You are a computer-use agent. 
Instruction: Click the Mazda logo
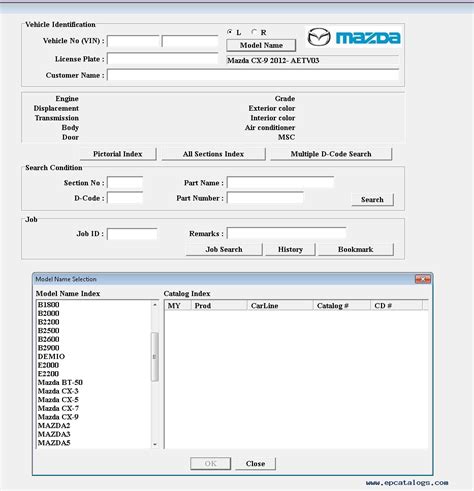354,37
